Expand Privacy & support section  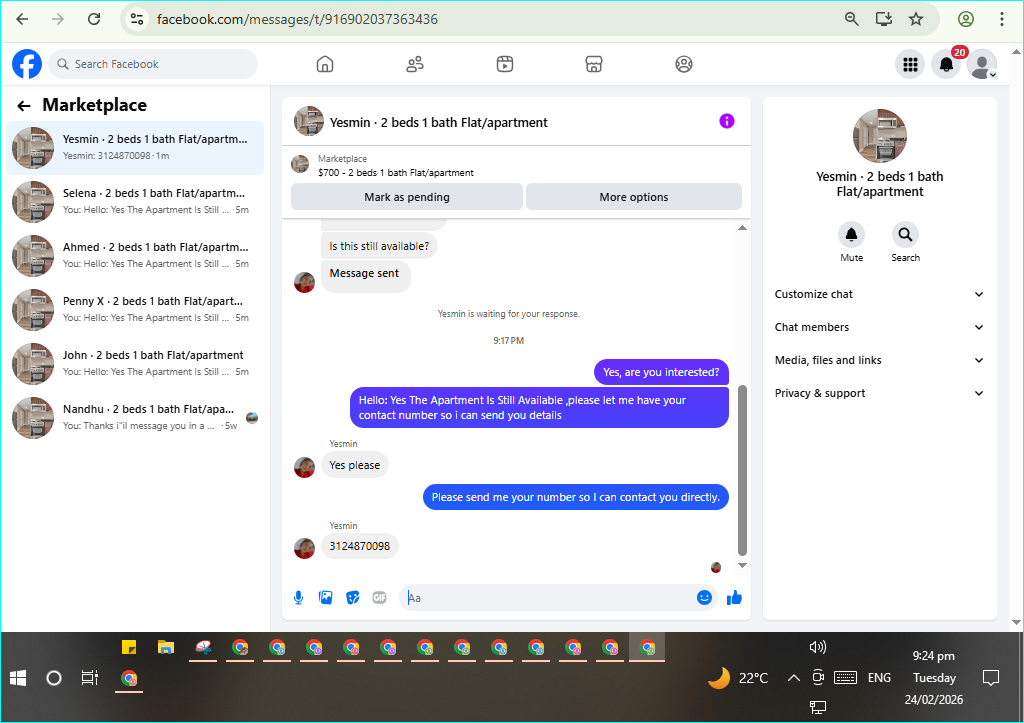tap(879, 393)
